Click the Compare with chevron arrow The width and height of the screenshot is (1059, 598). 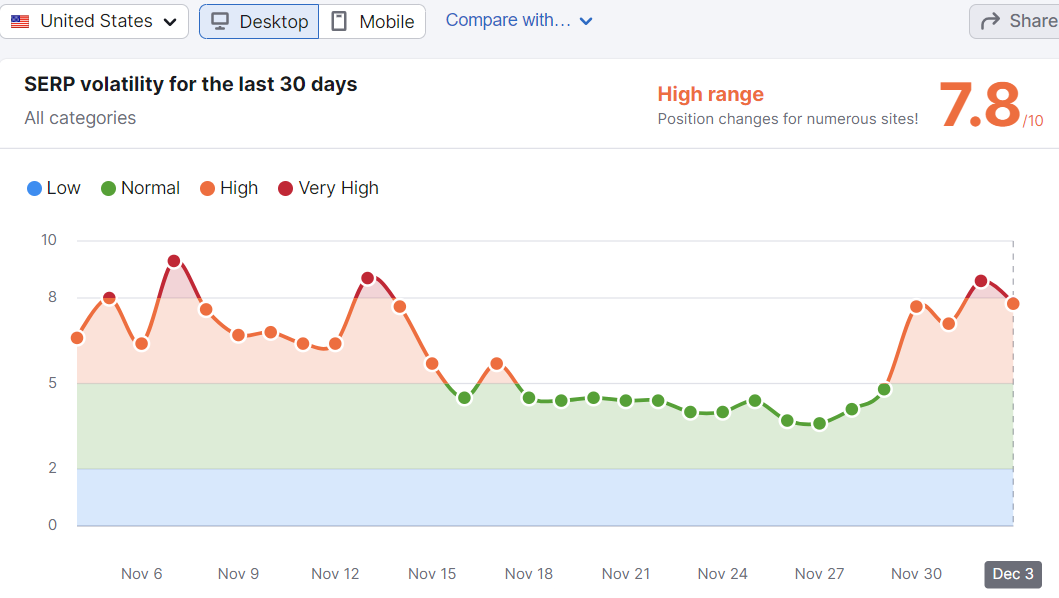point(586,21)
